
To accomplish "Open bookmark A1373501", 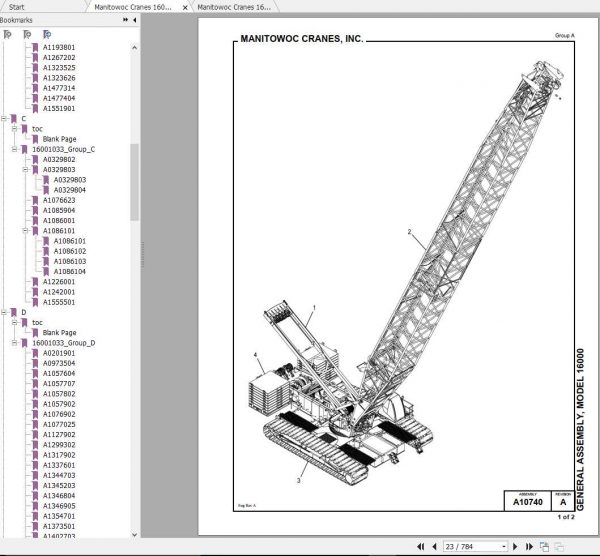I will click(x=59, y=527).
